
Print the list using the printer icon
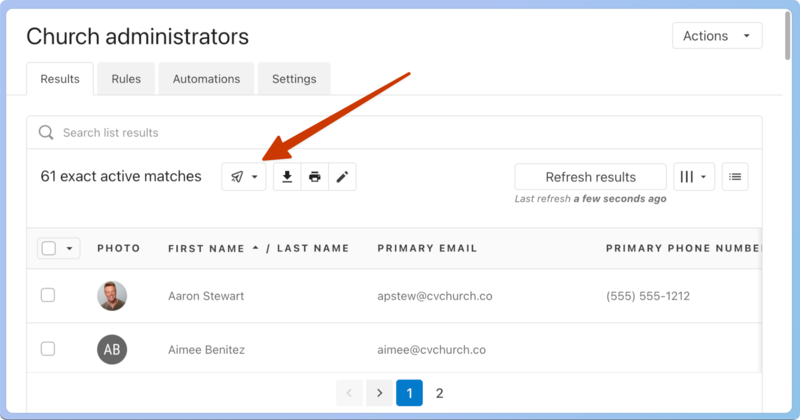[x=315, y=177]
